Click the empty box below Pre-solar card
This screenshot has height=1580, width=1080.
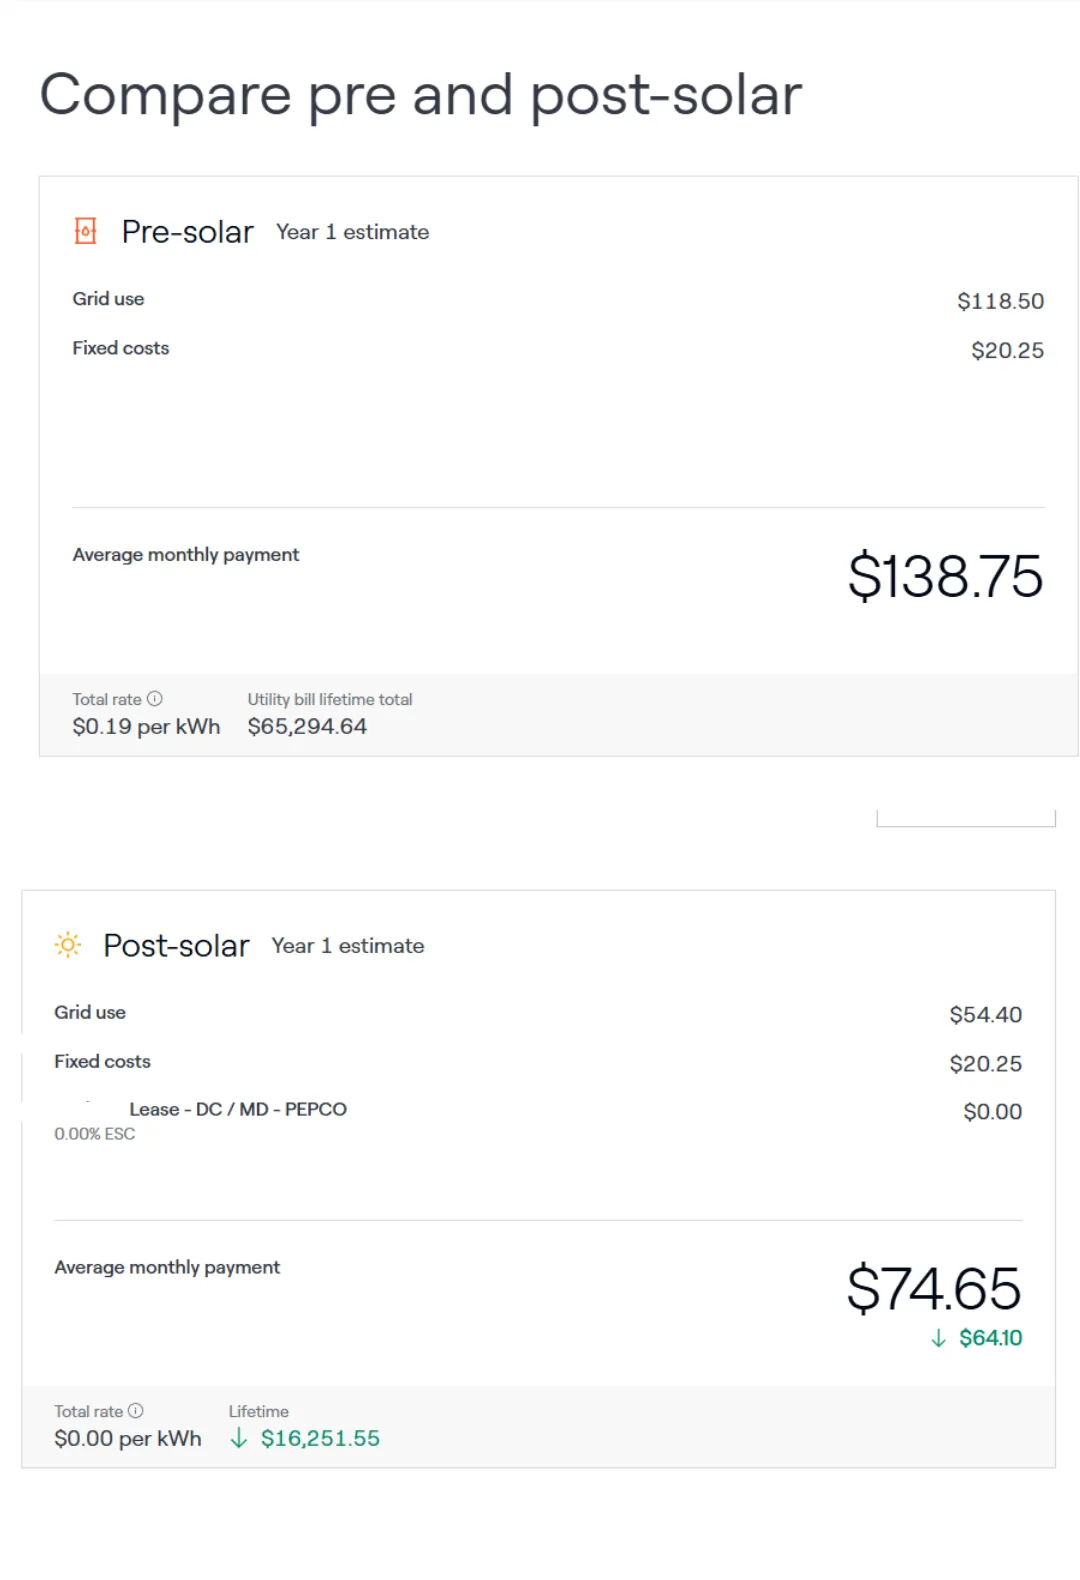tap(966, 818)
